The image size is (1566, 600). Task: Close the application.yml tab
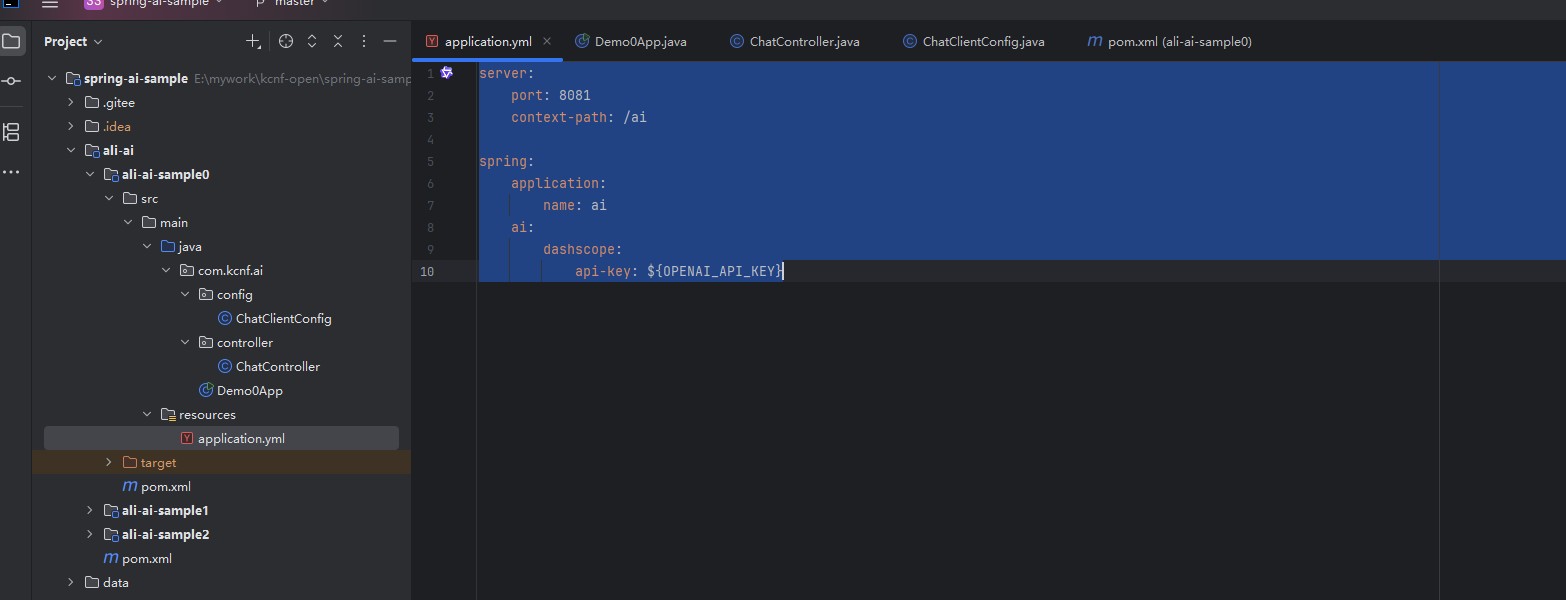click(x=547, y=41)
